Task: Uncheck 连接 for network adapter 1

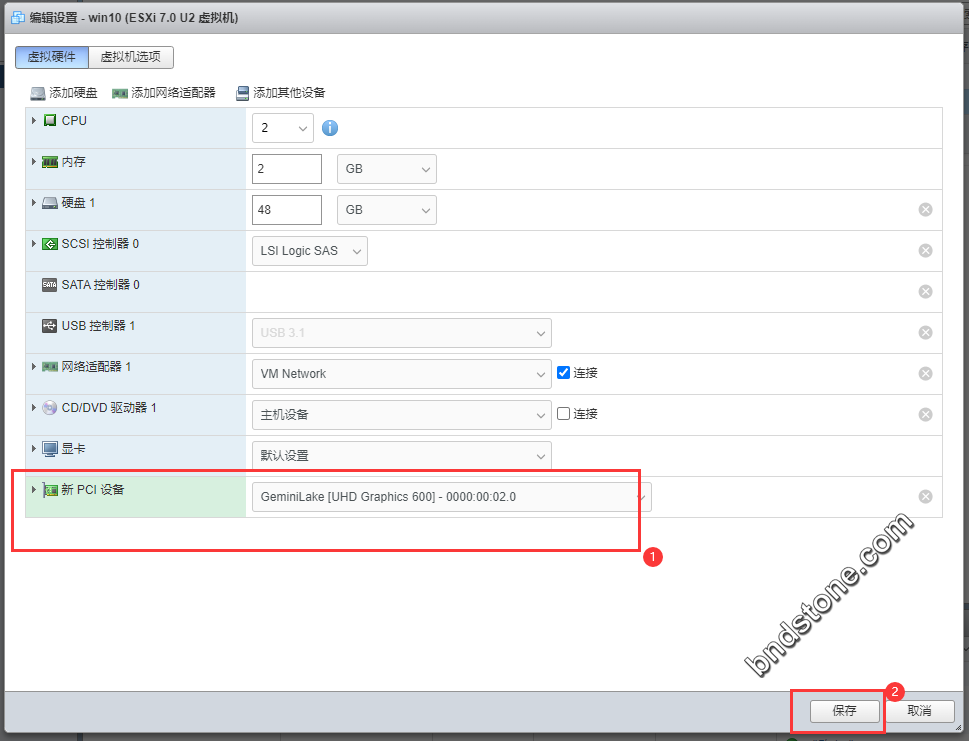Action: (x=563, y=373)
